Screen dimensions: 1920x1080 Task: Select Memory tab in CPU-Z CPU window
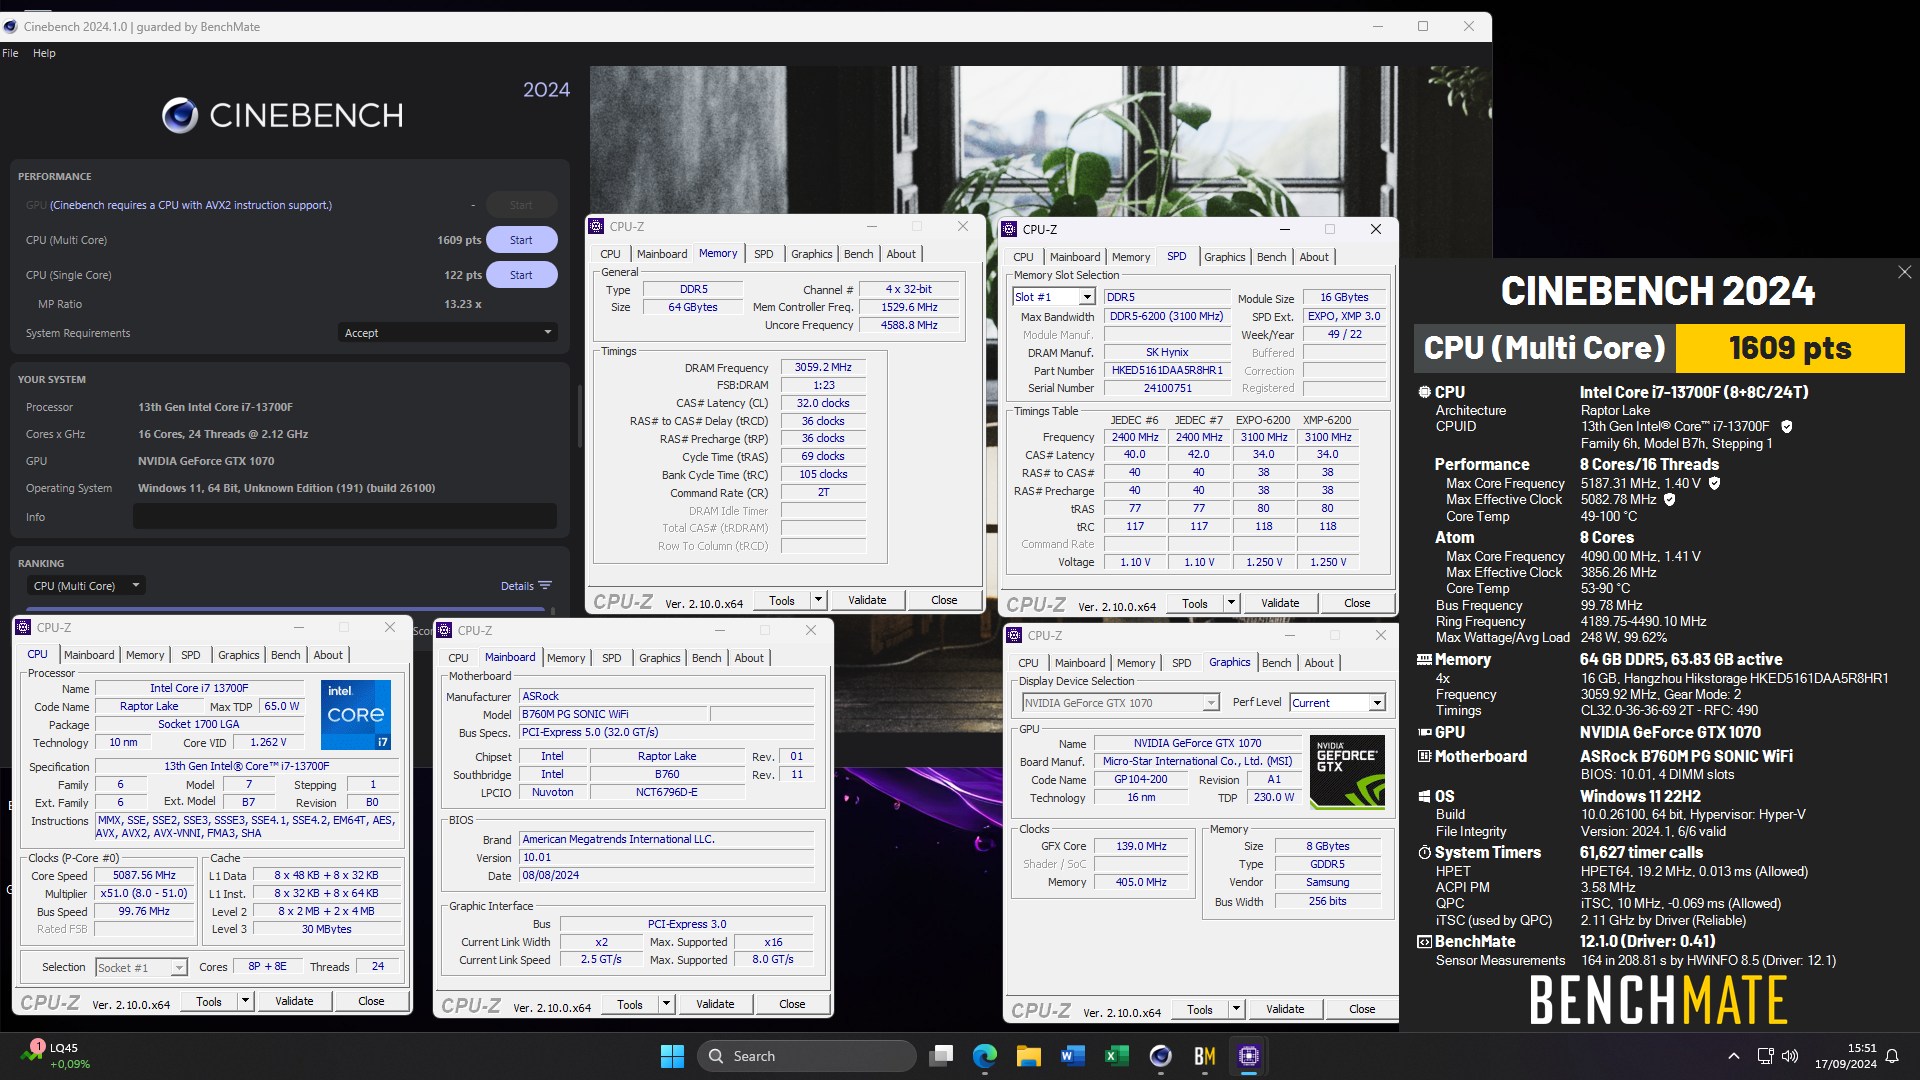[x=145, y=655]
